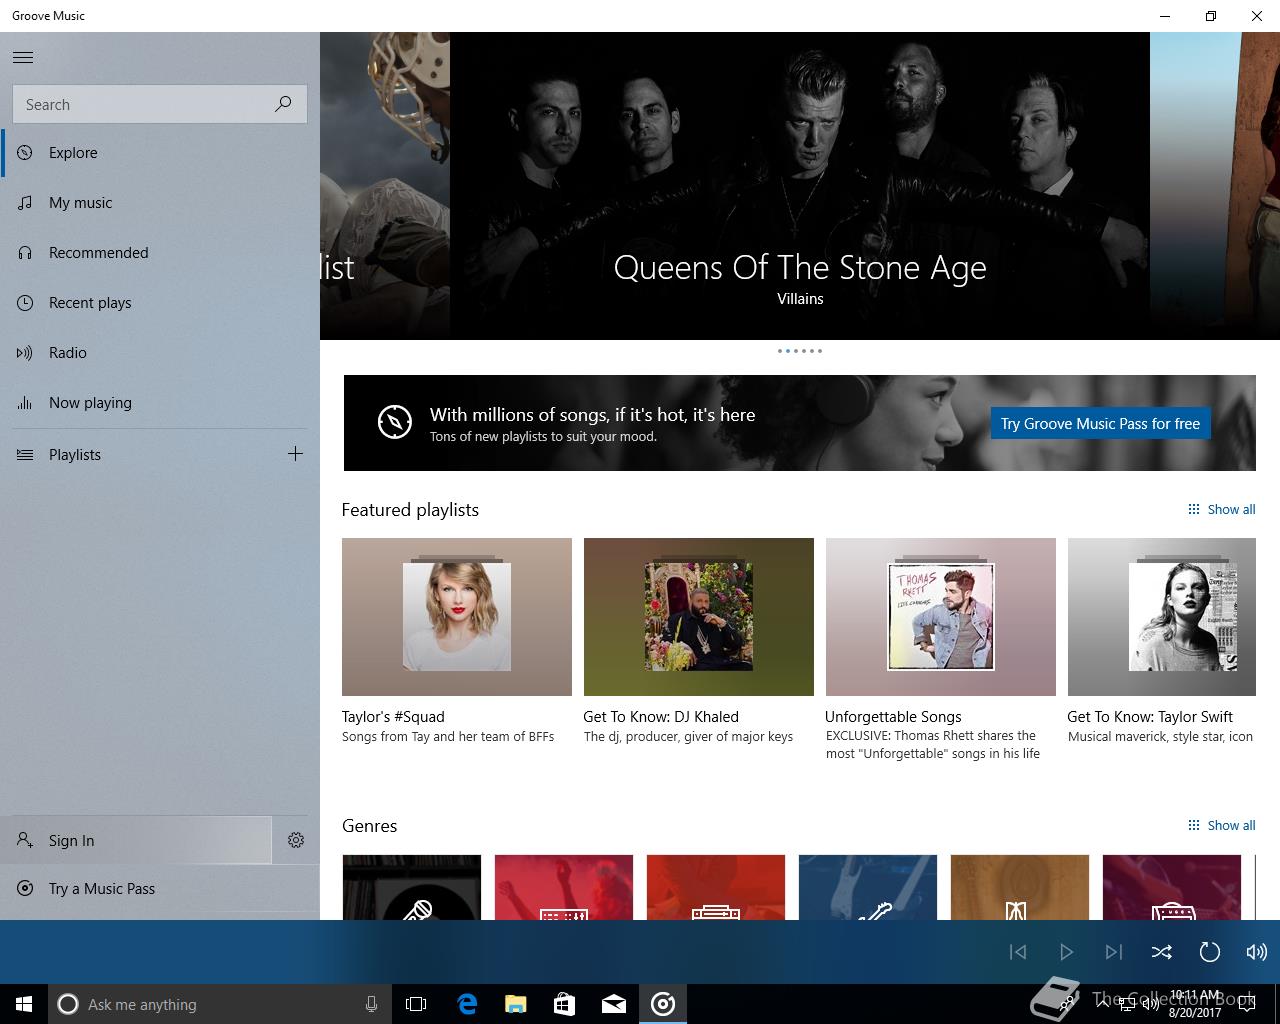Click Cortana Ask me anything box
Image resolution: width=1280 pixels, height=1024 pixels.
[x=219, y=1004]
